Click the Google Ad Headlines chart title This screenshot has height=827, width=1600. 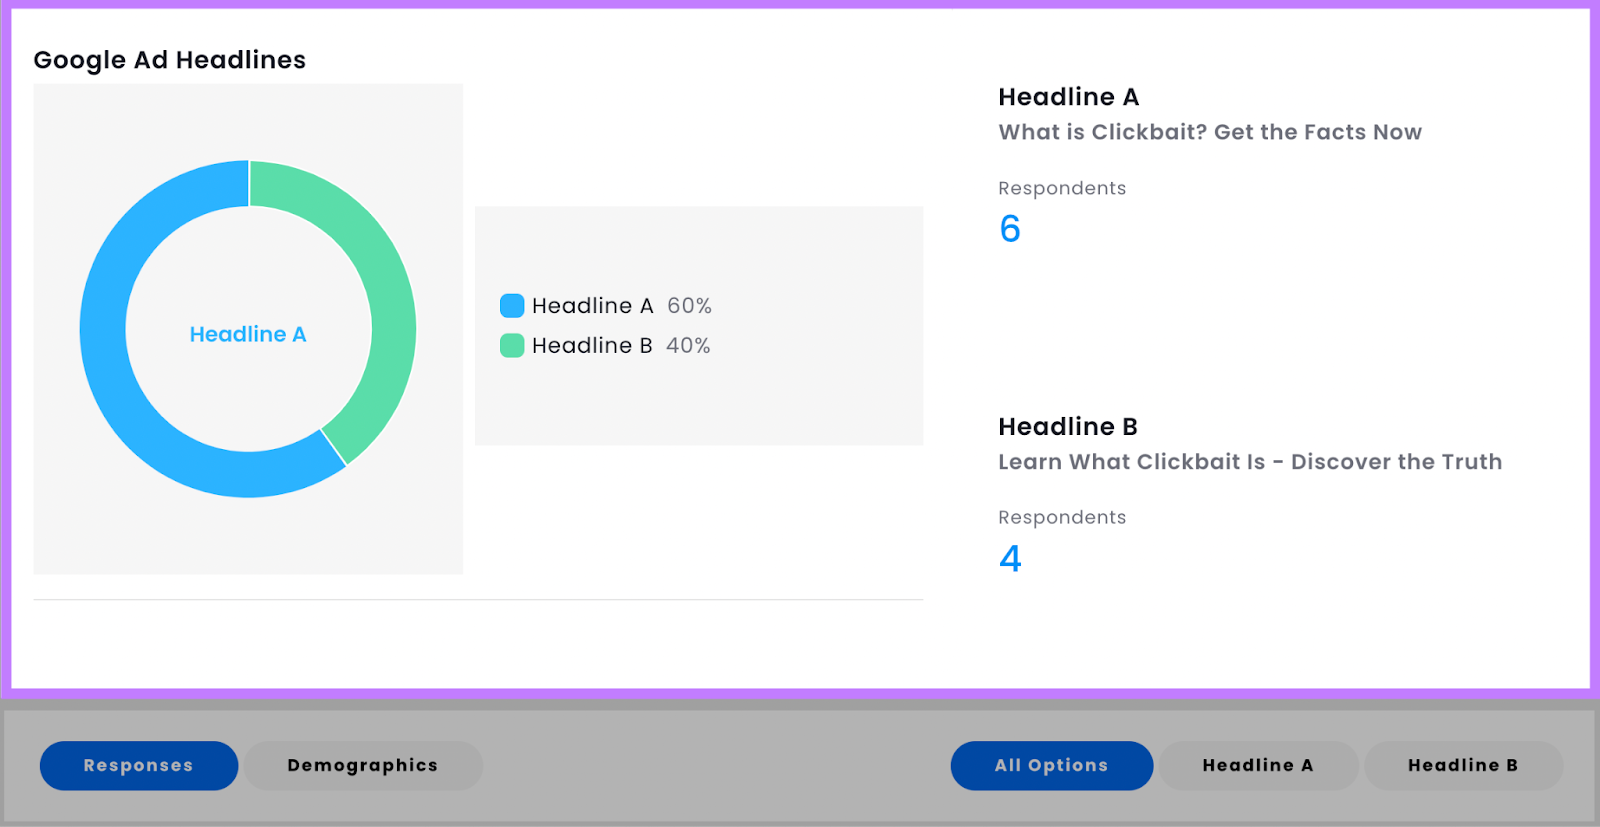[169, 60]
